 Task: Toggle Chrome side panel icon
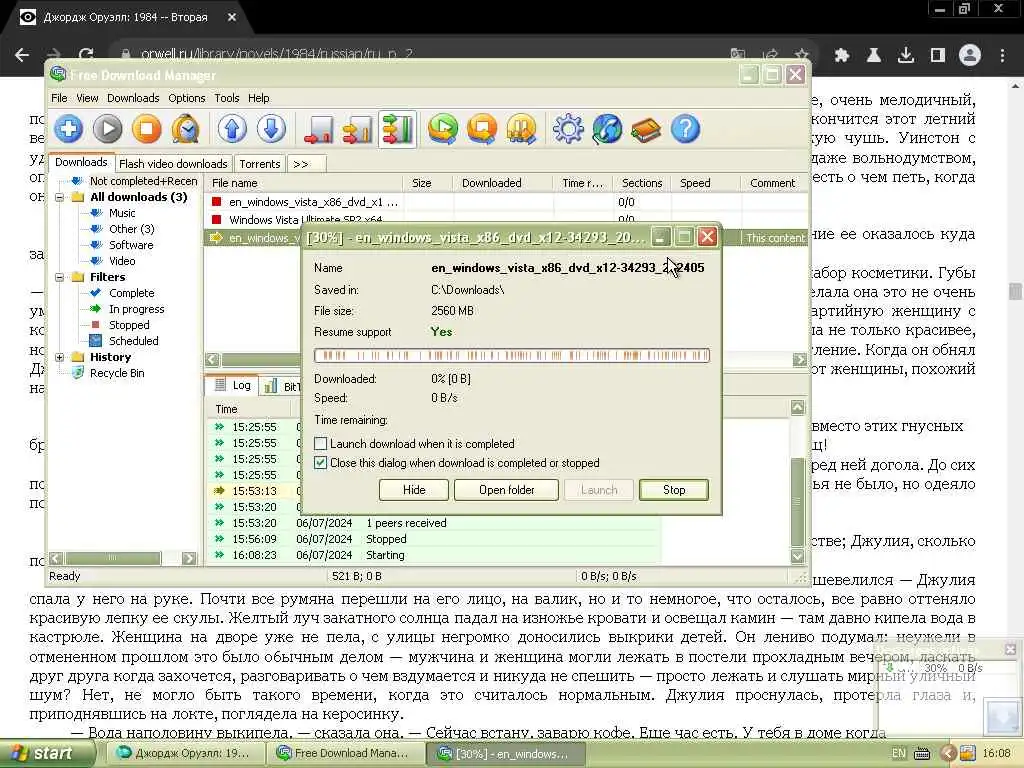tap(938, 55)
